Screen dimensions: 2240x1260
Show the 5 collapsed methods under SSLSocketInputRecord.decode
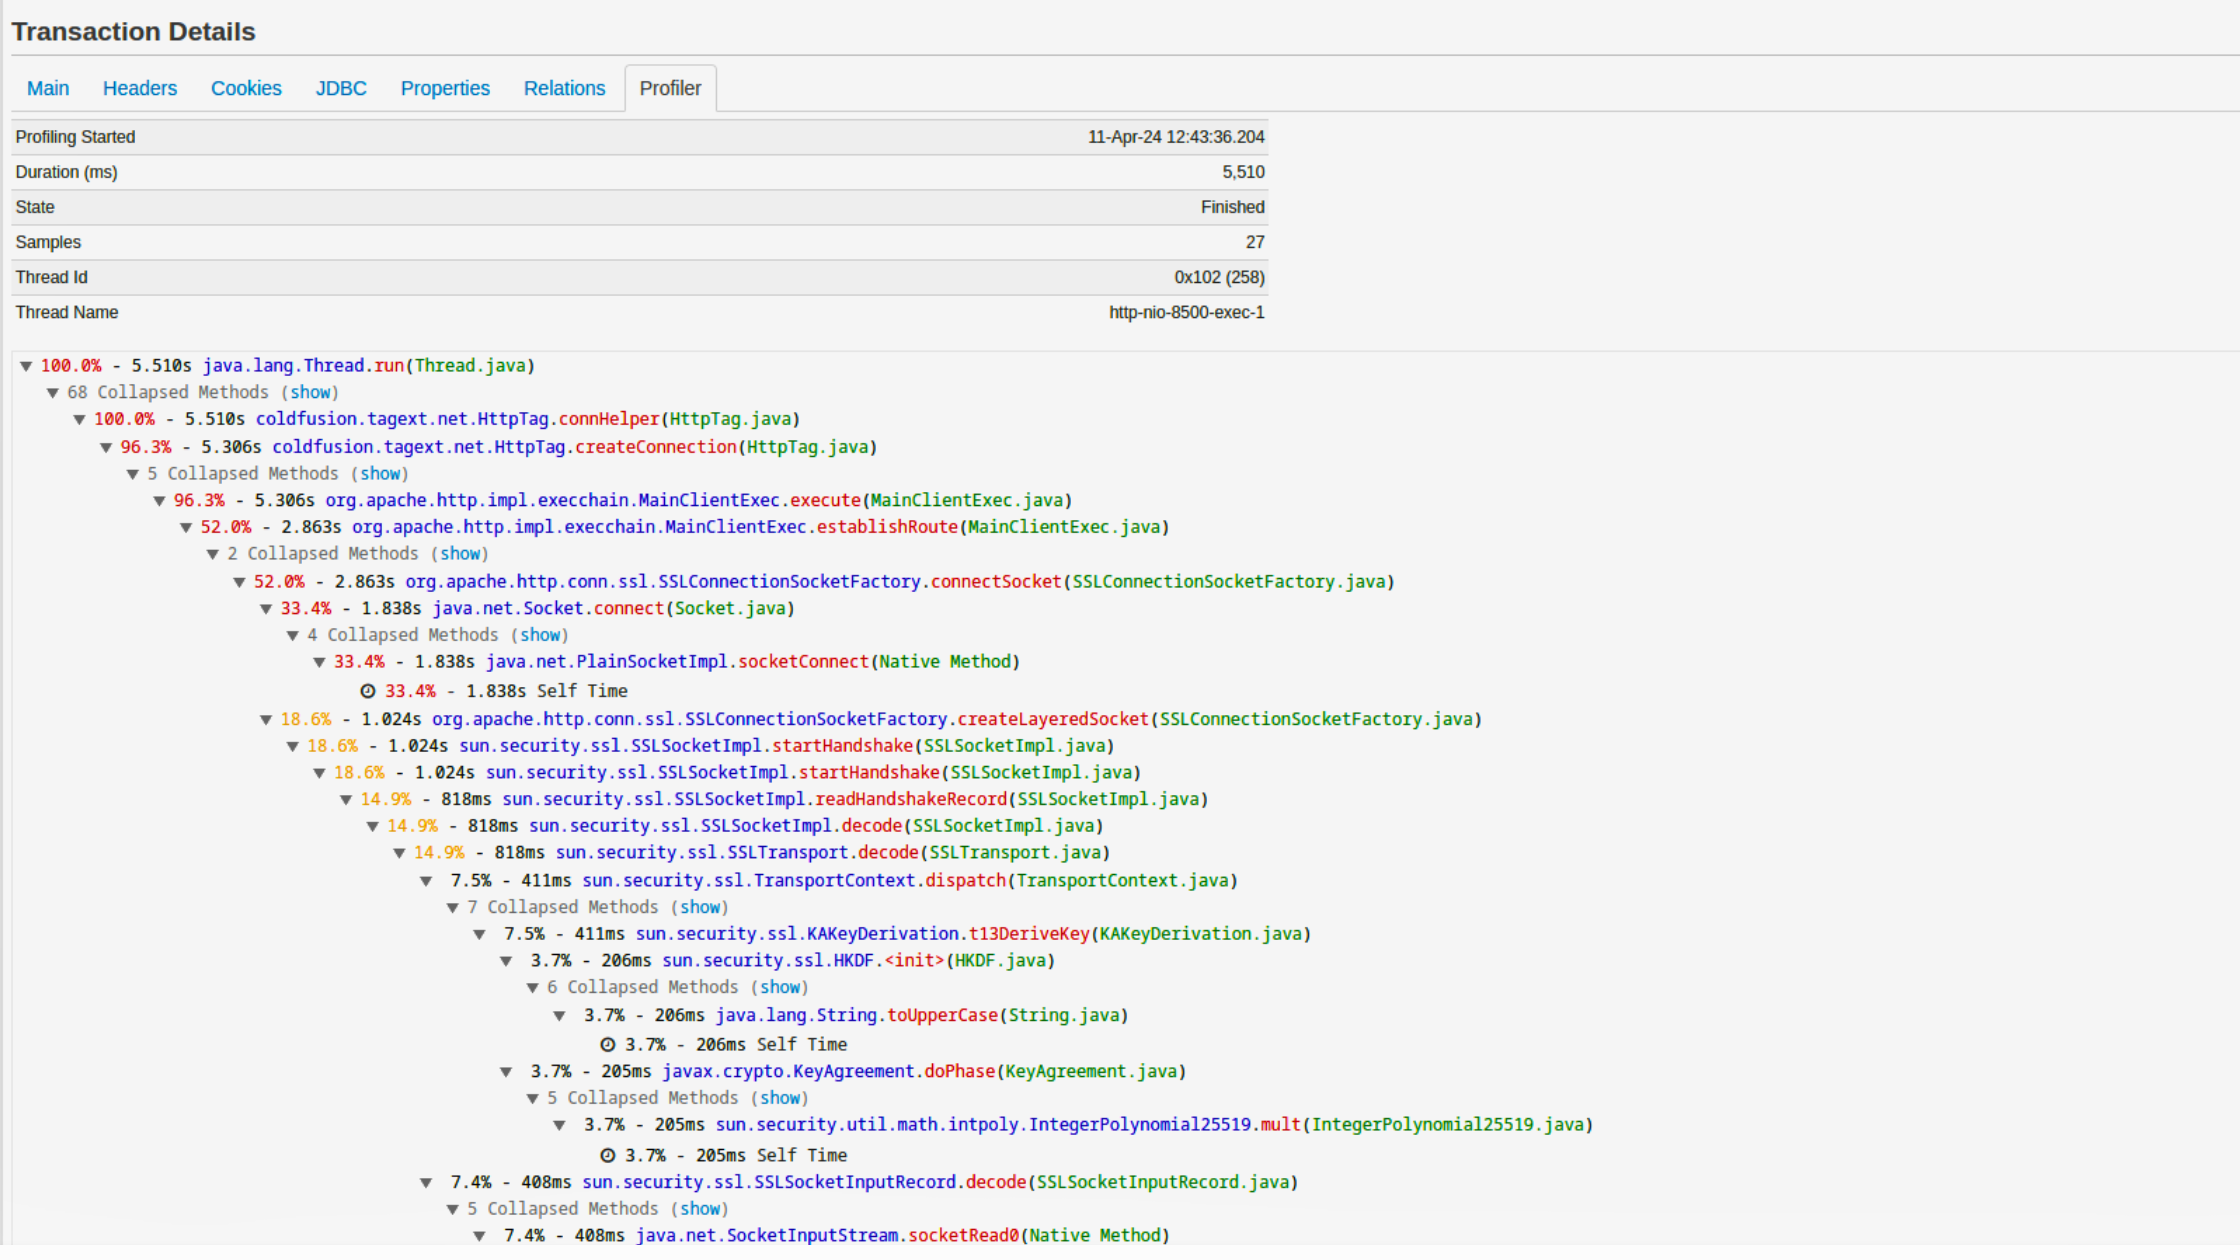pyautogui.click(x=701, y=1209)
